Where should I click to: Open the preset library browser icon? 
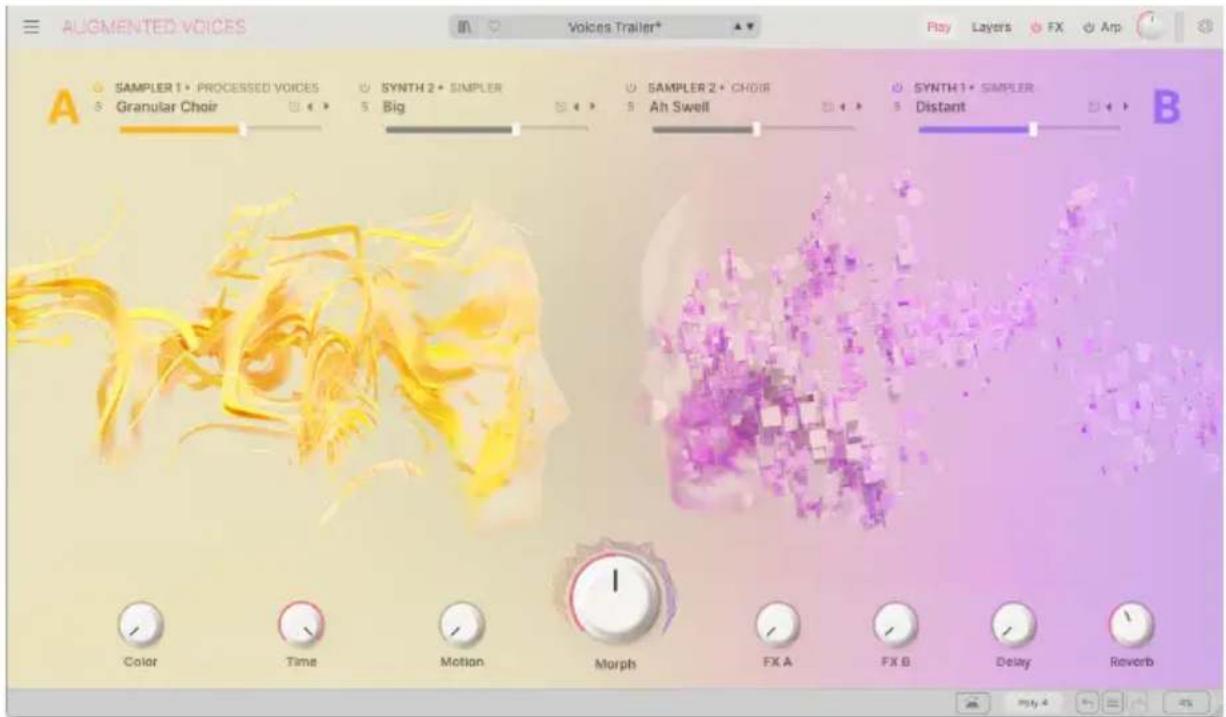point(465,27)
